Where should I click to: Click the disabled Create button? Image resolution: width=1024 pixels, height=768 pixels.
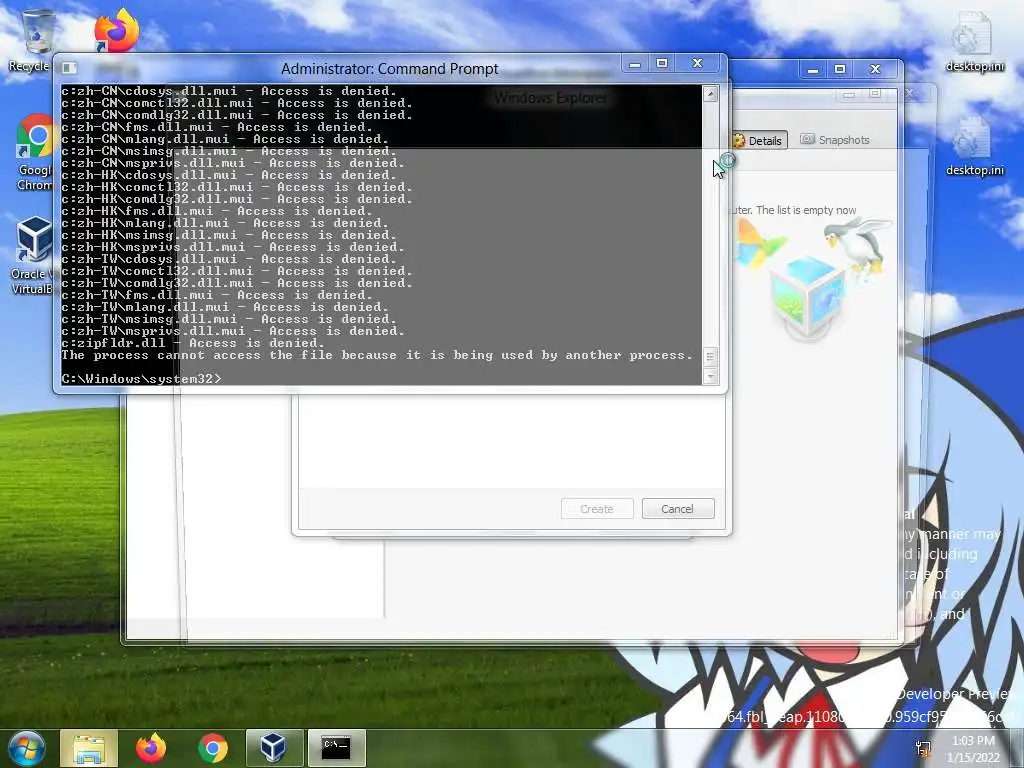point(597,509)
